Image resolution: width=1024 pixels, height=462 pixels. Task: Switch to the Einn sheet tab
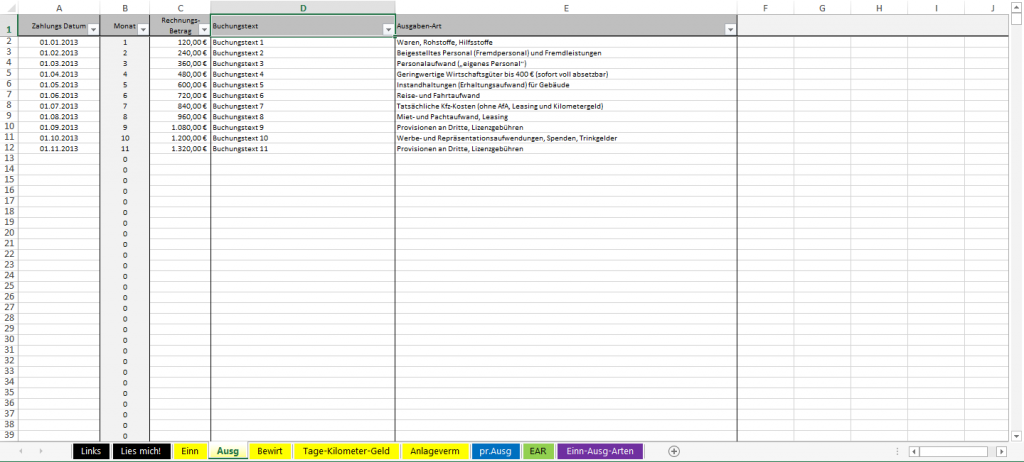189,451
